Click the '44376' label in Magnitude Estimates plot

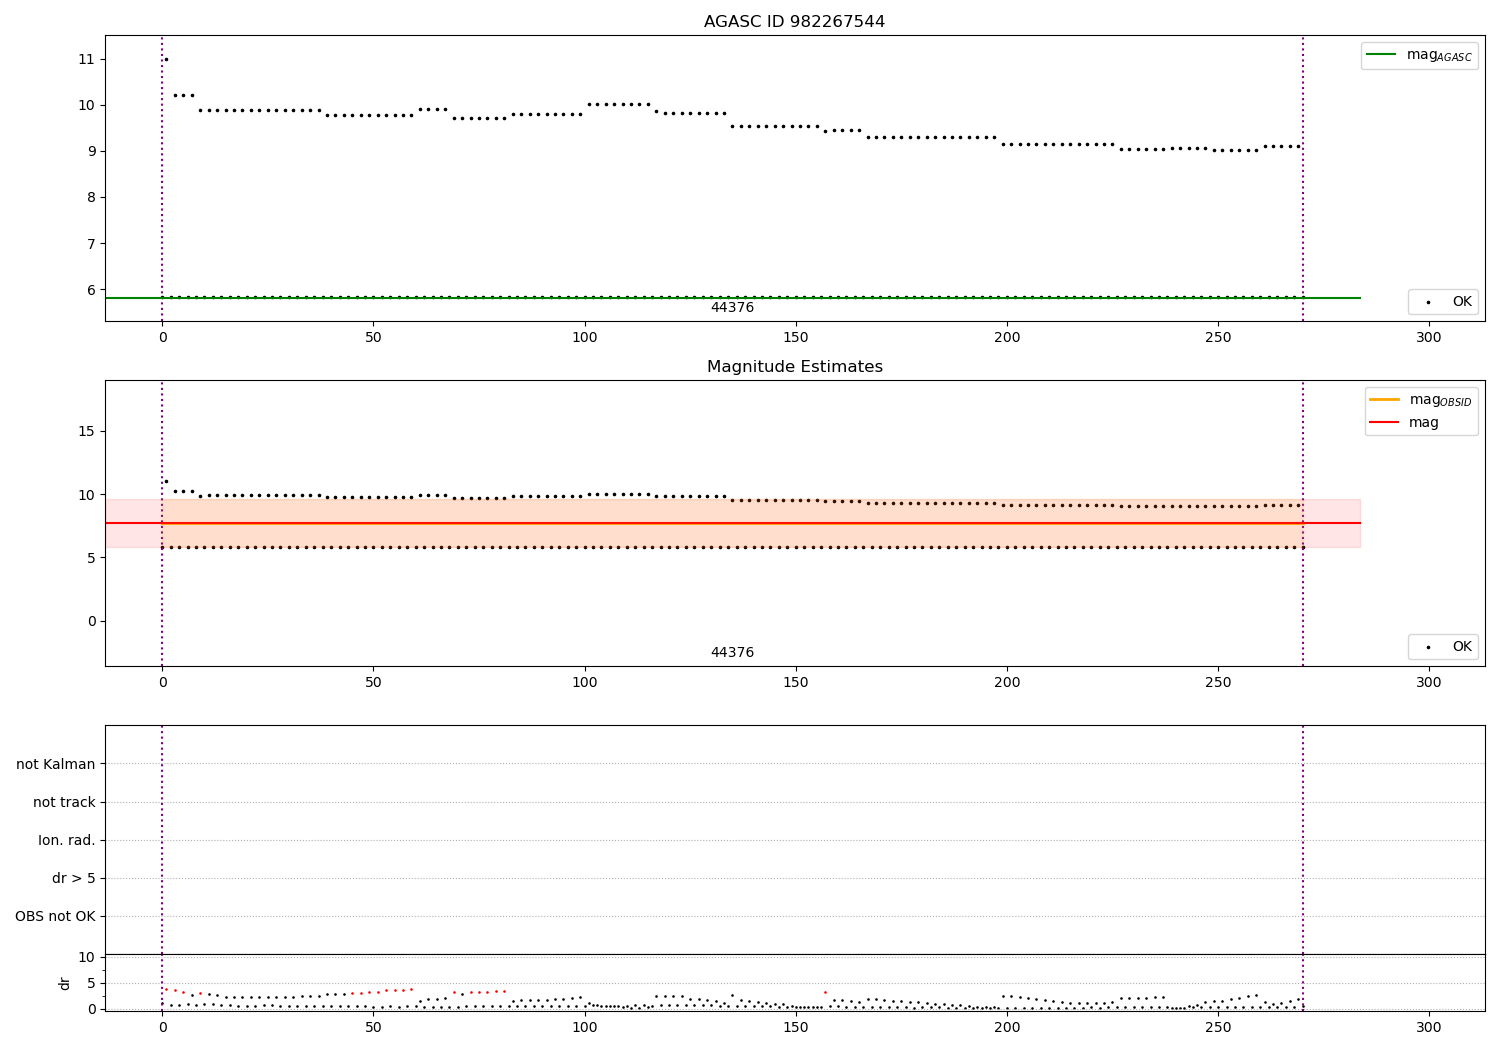click(732, 653)
